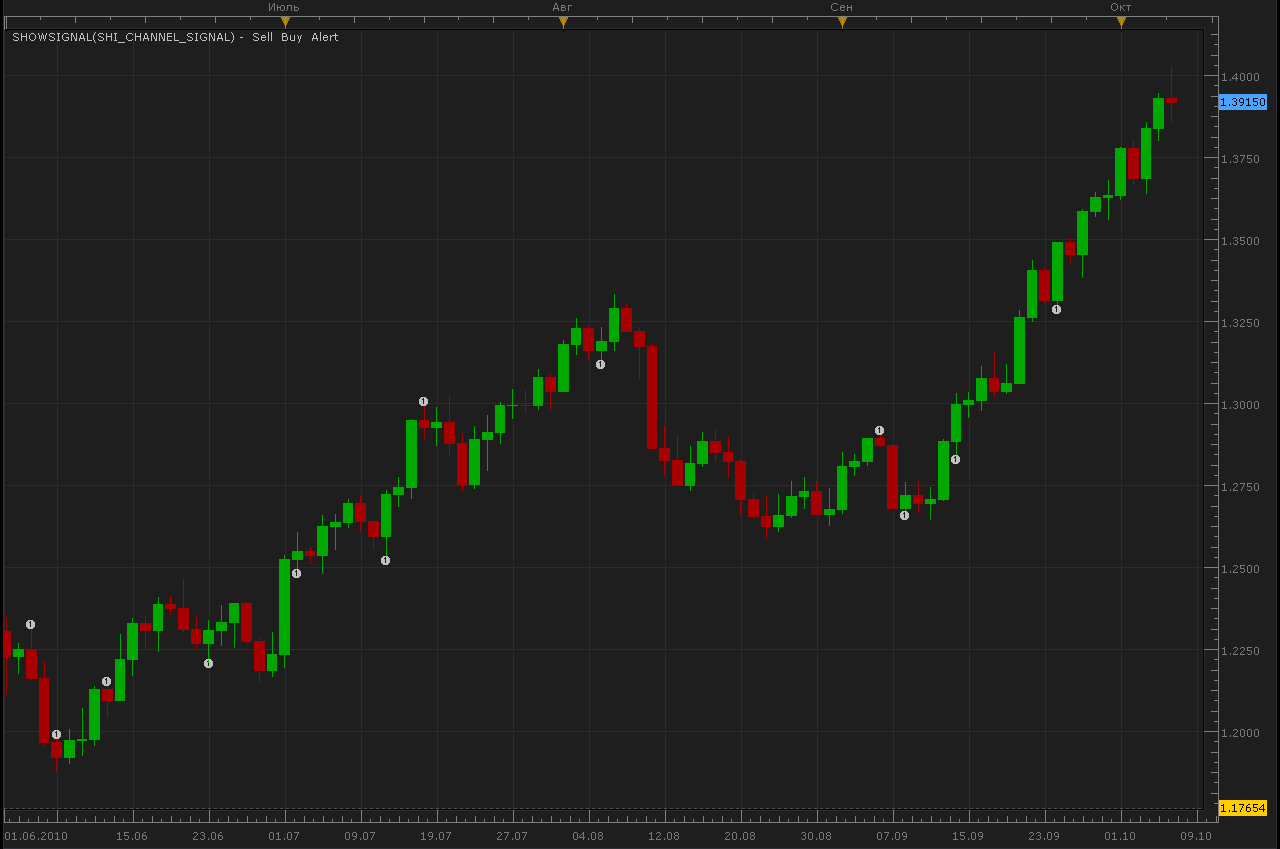Click the signal marker near 1.2150 just before 15.06
The image size is (1280, 849).
tap(106, 681)
